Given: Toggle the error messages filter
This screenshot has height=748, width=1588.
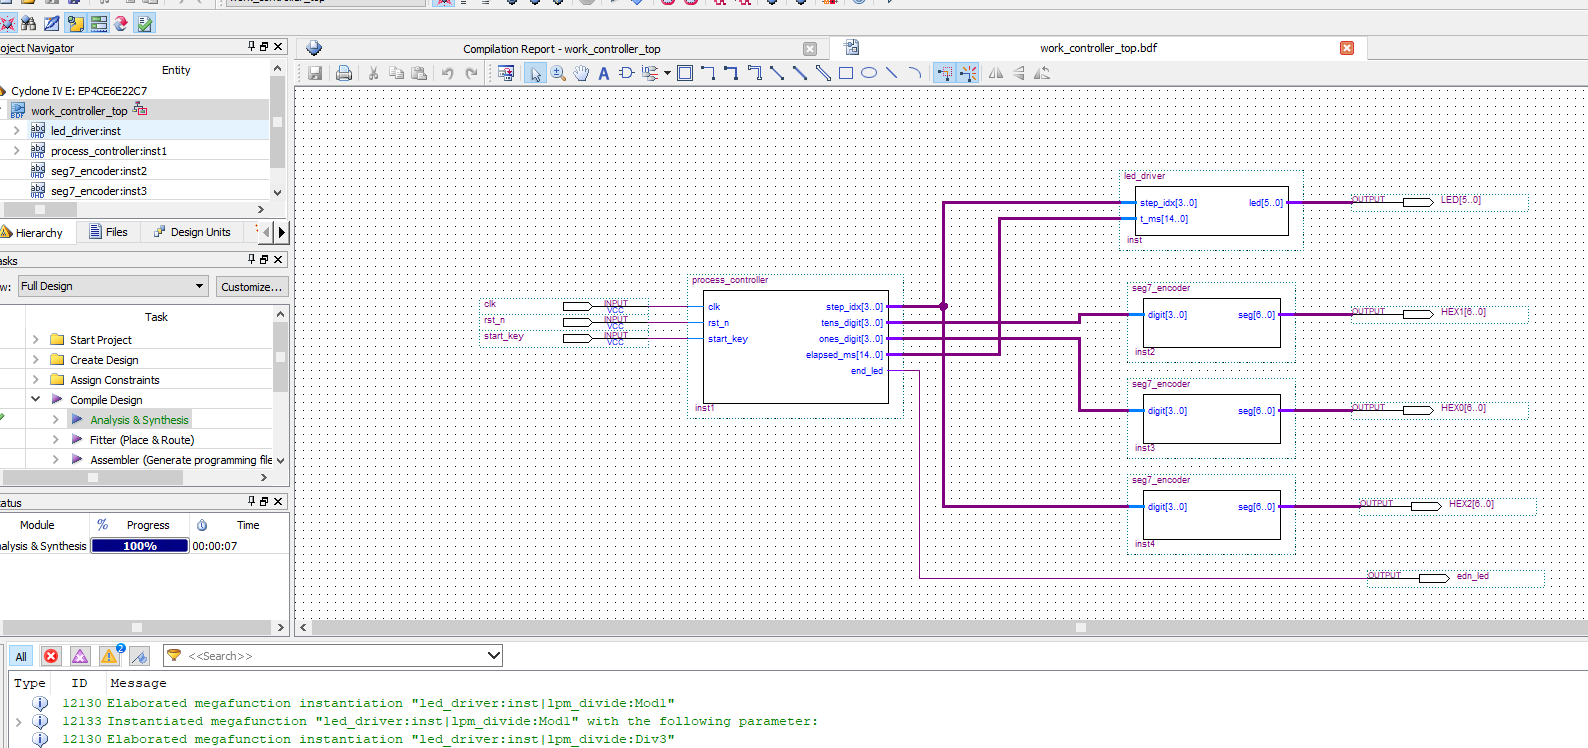Looking at the screenshot, I should pyautogui.click(x=51, y=656).
